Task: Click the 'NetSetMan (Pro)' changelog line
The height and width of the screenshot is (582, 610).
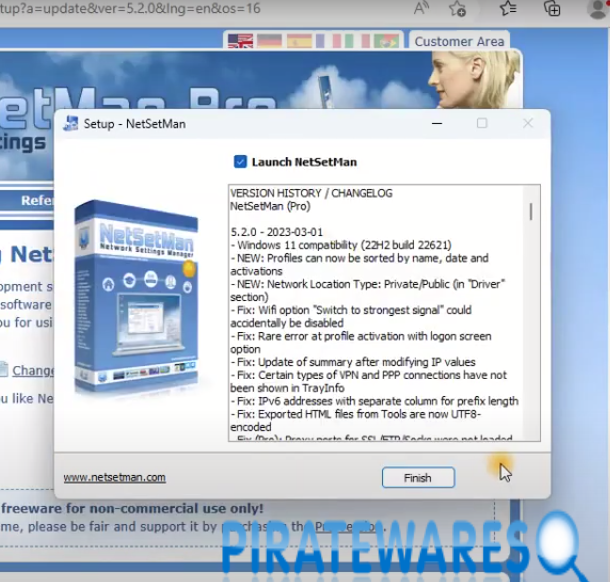Action: [270, 206]
